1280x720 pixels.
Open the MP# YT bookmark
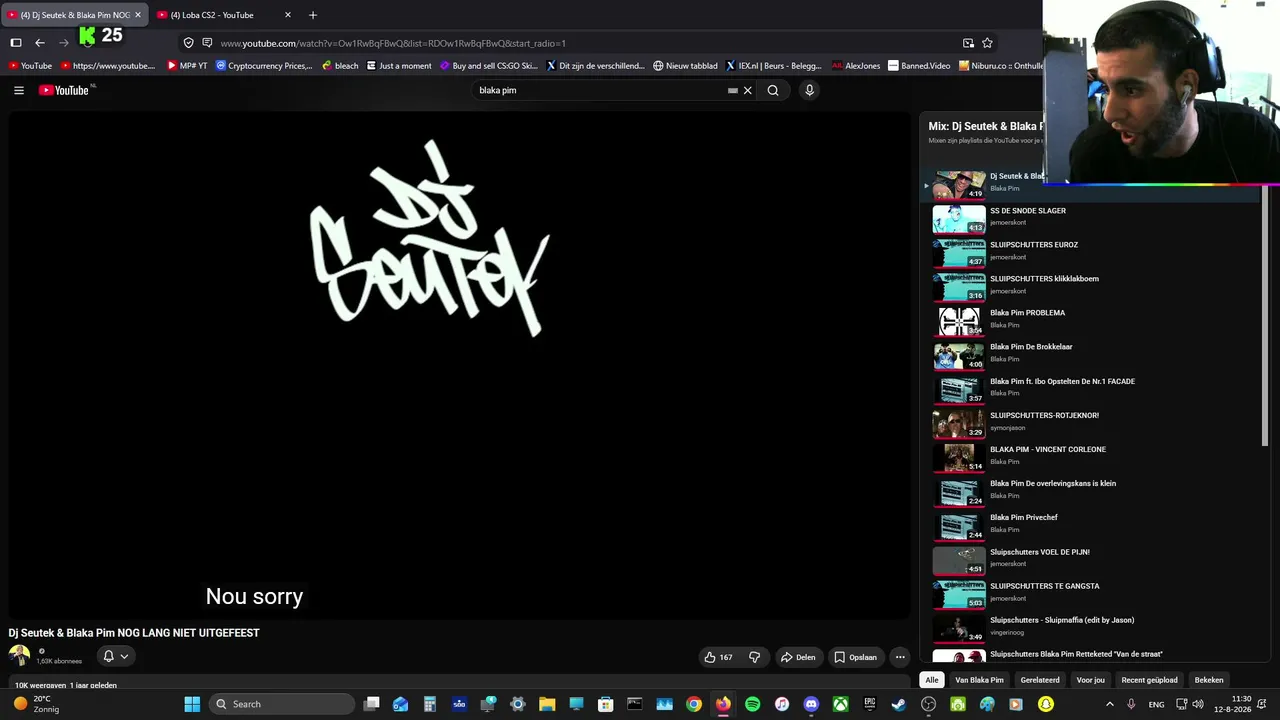pos(187,66)
